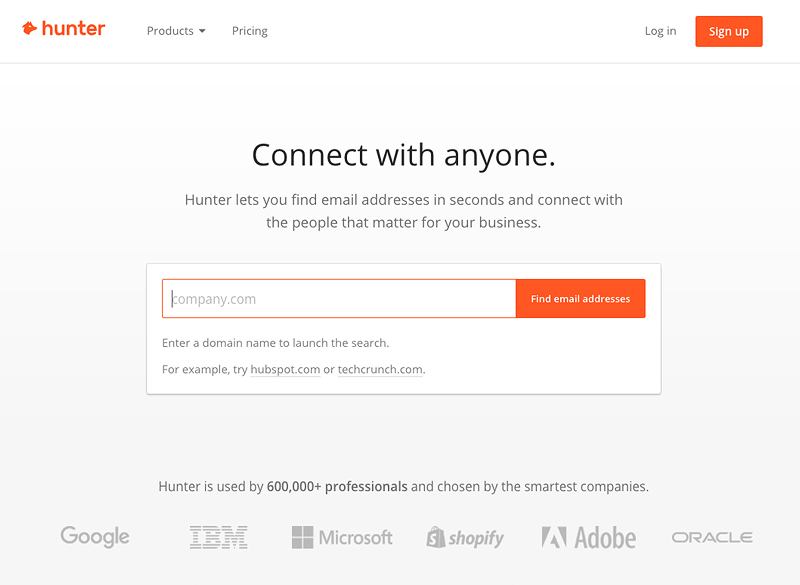Screen dimensions: 800x585
Task: Click the Hunter fox icon in the header
Action: pos(29,29)
